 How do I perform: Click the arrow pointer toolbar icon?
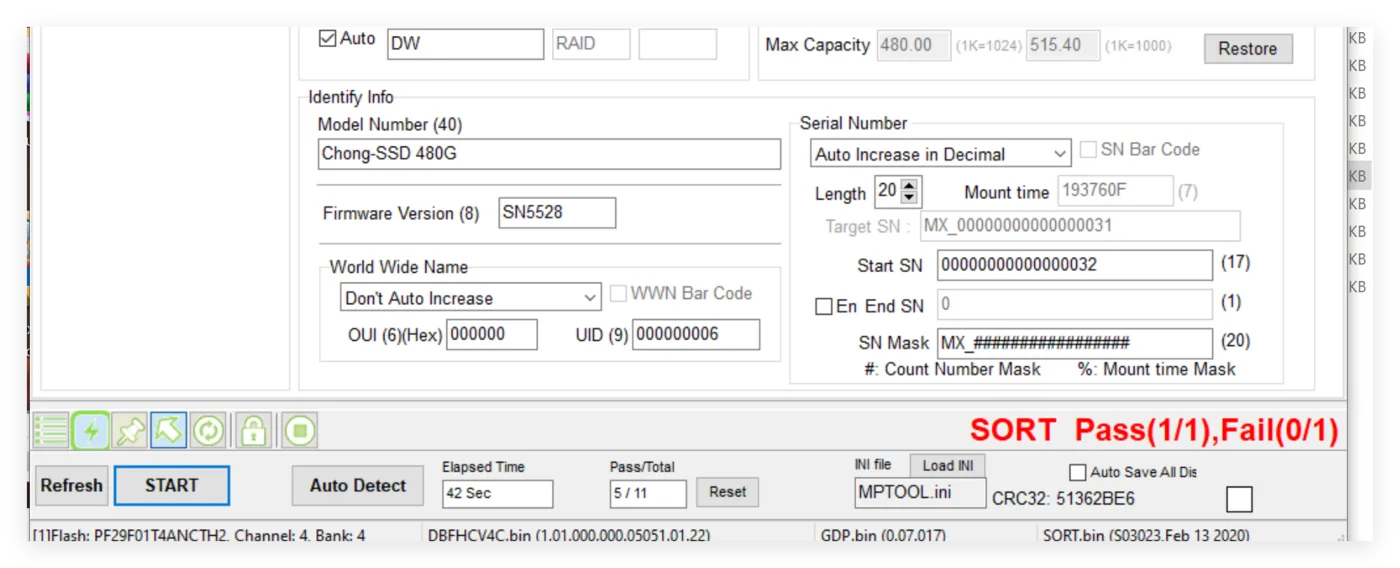[x=169, y=431]
